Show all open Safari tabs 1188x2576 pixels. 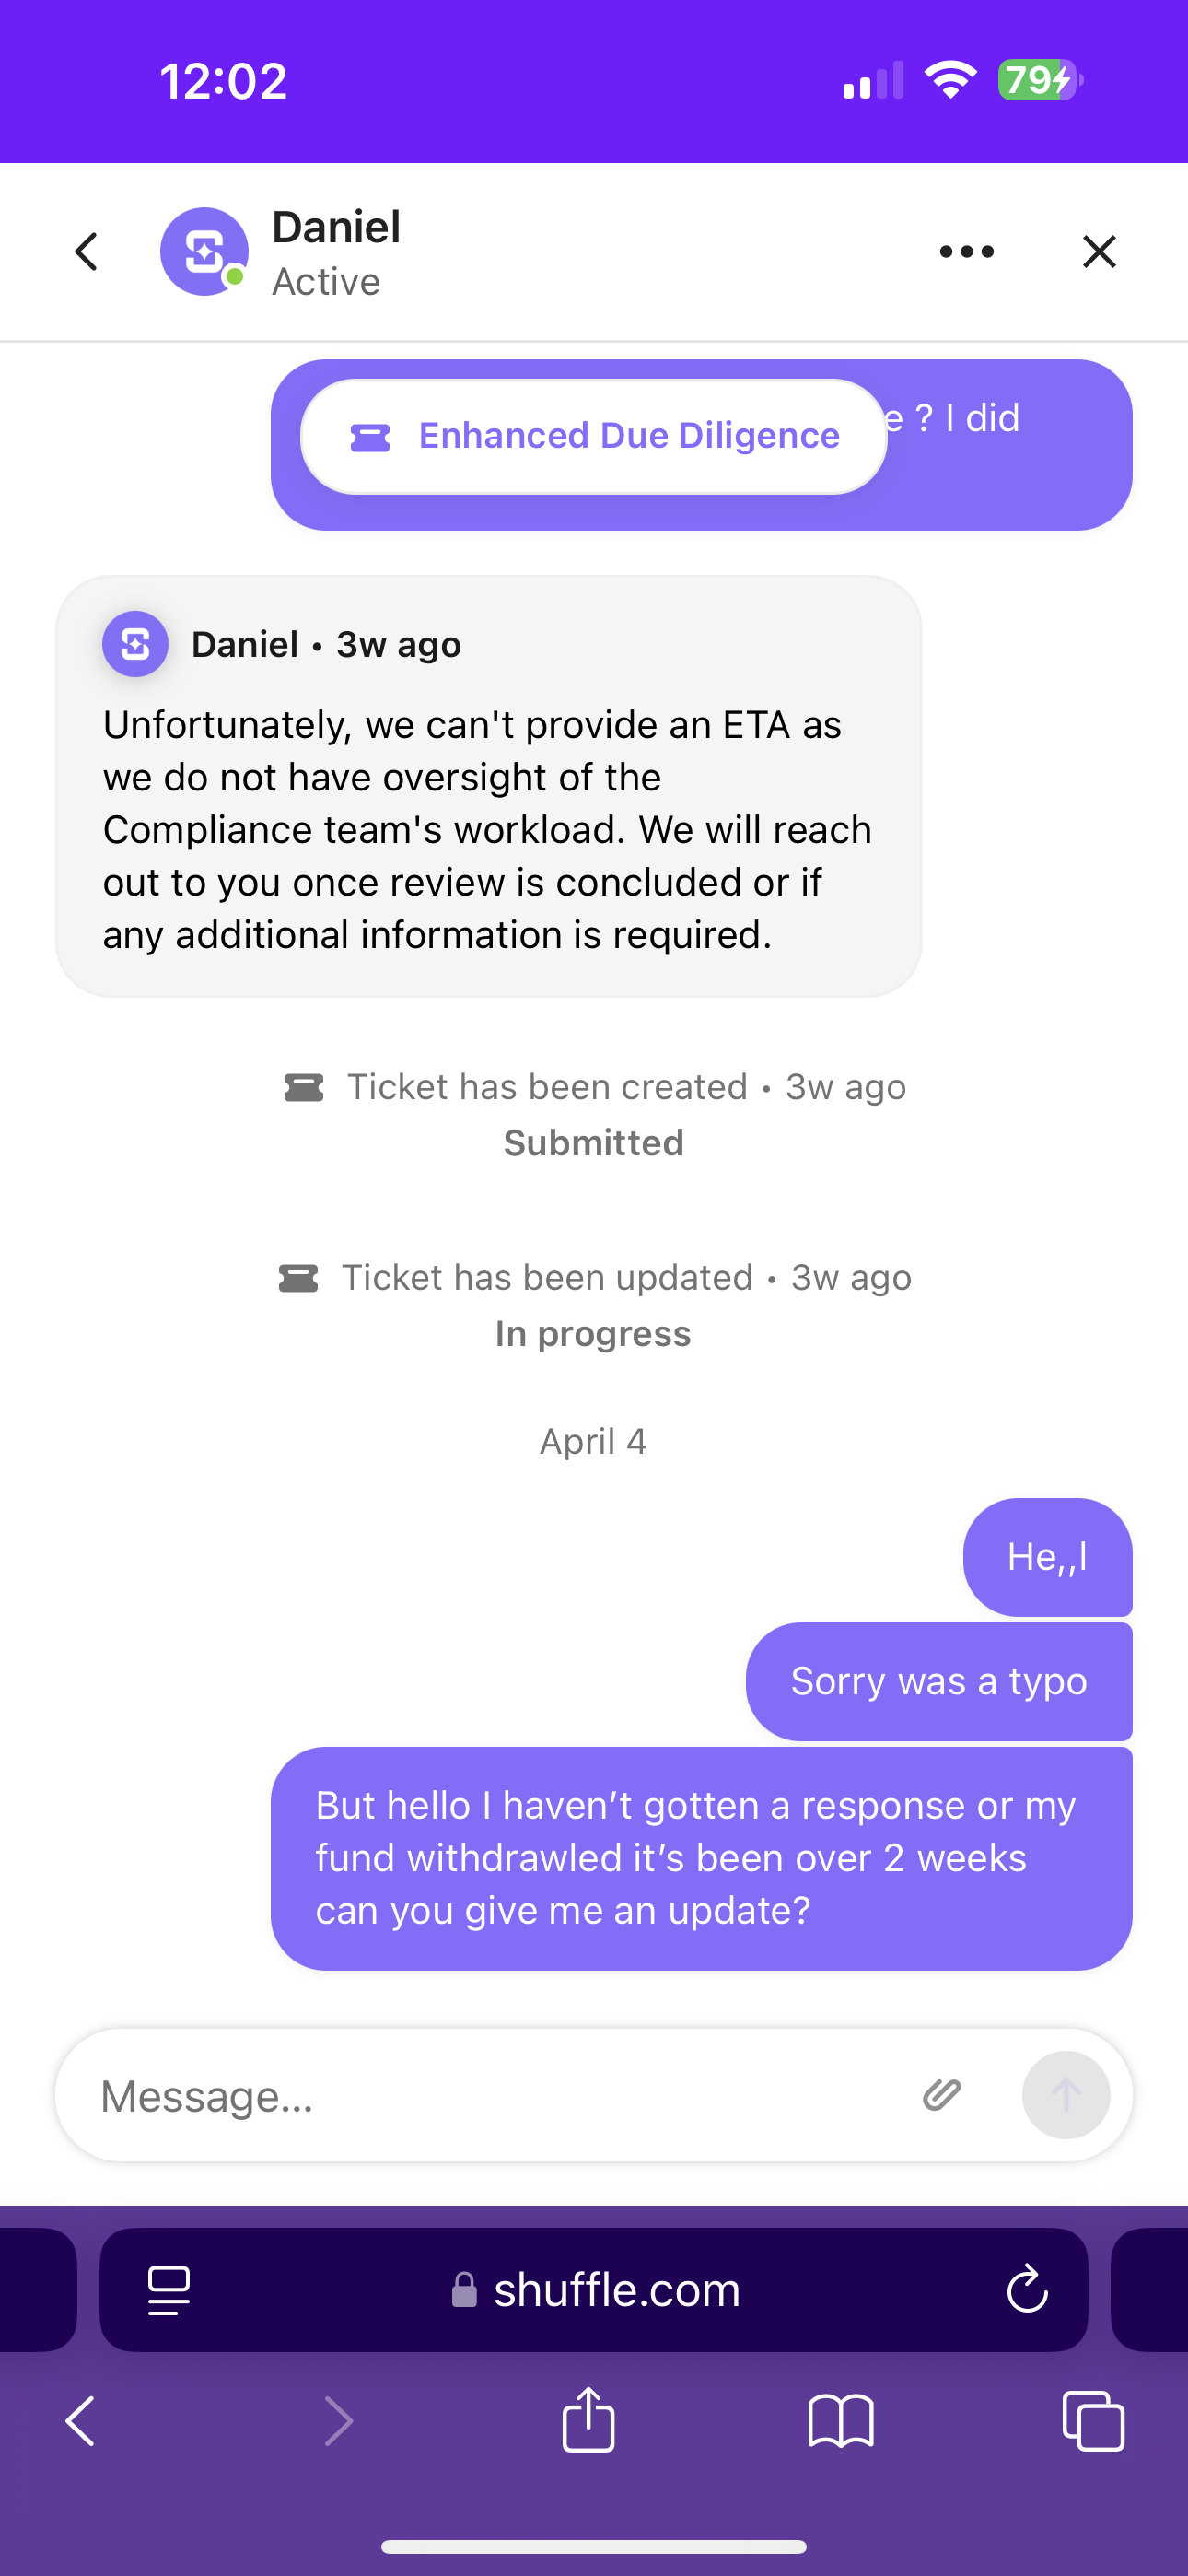(x=1093, y=2422)
